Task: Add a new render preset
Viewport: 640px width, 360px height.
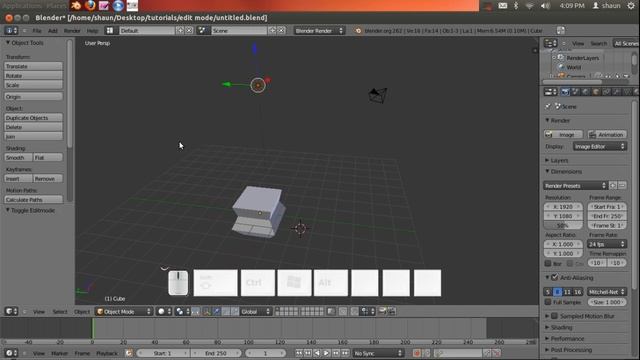Action: coord(613,186)
